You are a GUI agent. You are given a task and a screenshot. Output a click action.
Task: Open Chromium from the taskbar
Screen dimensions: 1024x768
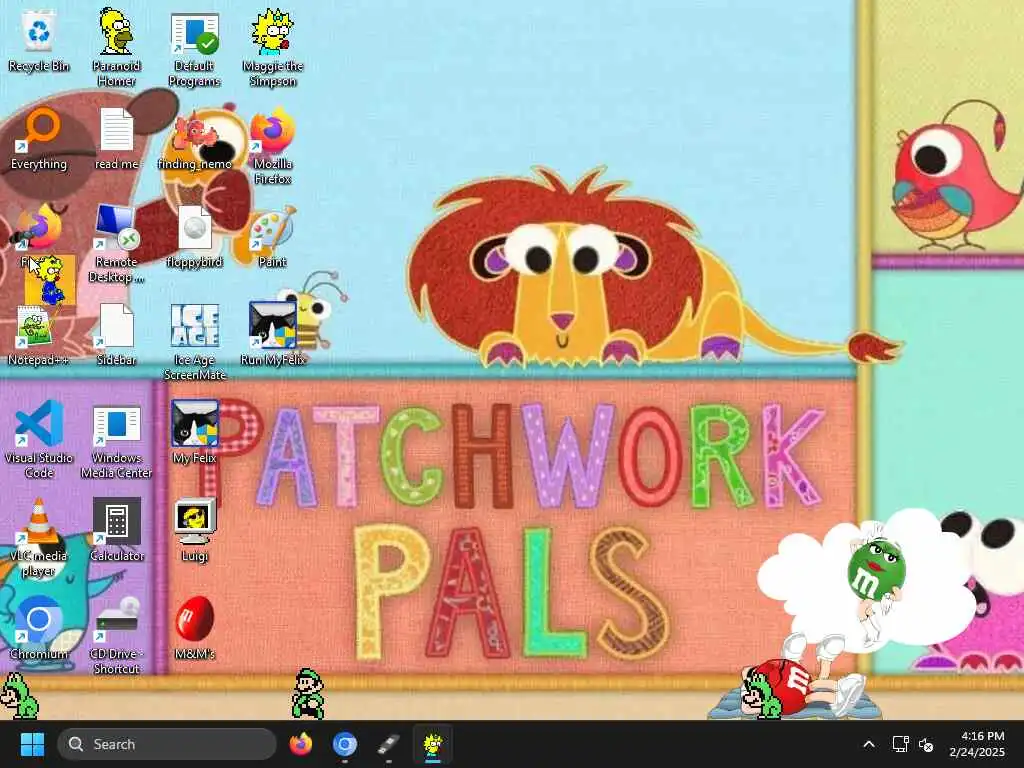tap(344, 744)
